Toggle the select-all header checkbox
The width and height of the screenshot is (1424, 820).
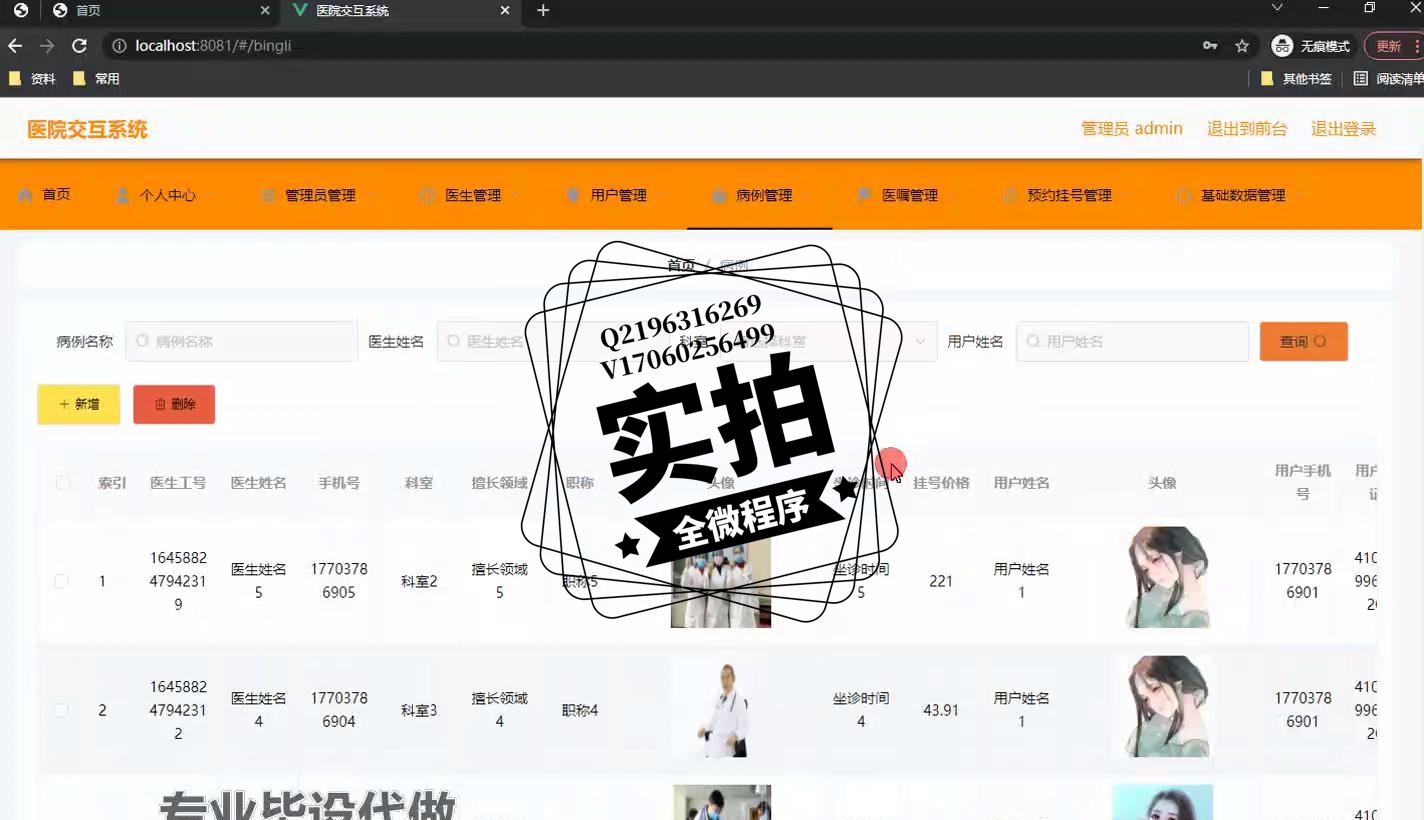click(x=62, y=482)
